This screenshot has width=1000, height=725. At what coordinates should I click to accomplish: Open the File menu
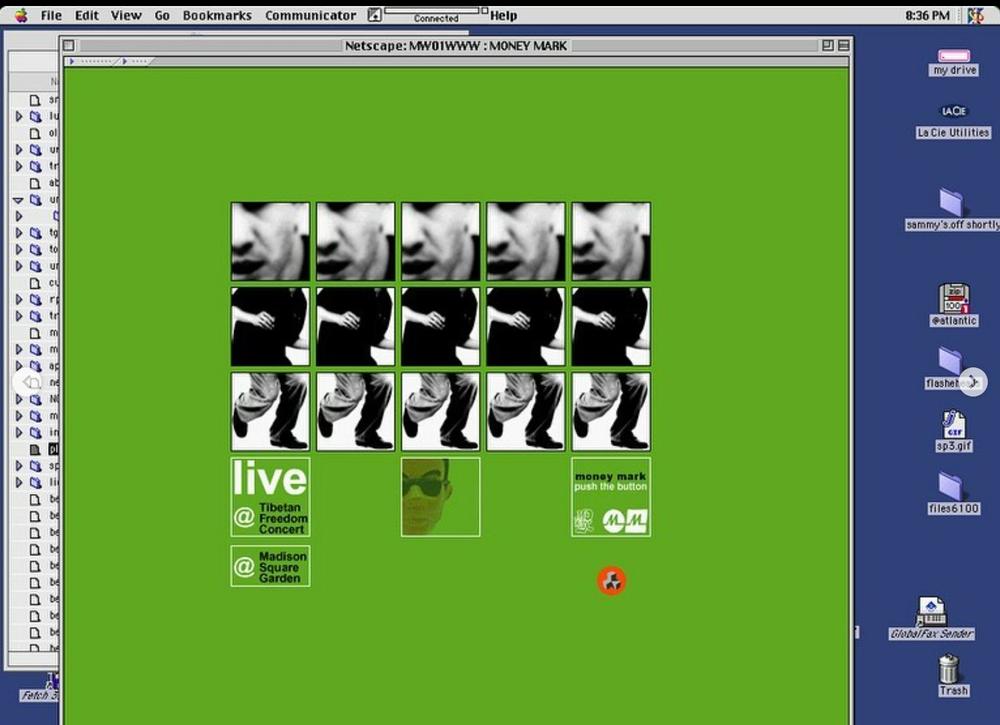tap(51, 15)
